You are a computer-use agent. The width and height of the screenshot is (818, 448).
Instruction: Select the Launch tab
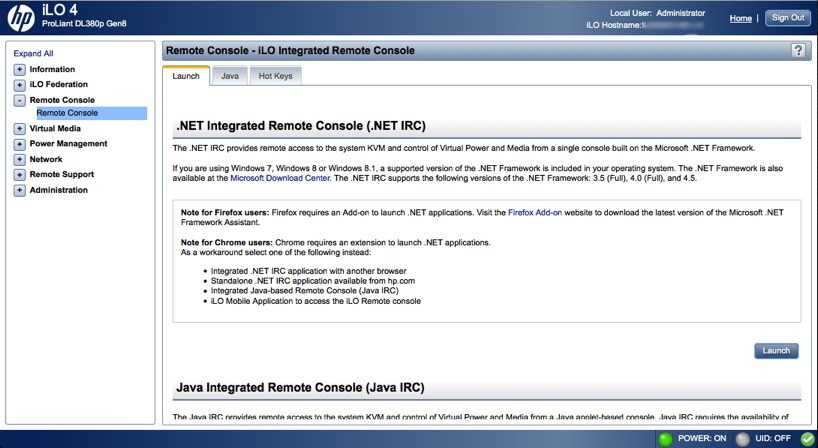(x=186, y=76)
